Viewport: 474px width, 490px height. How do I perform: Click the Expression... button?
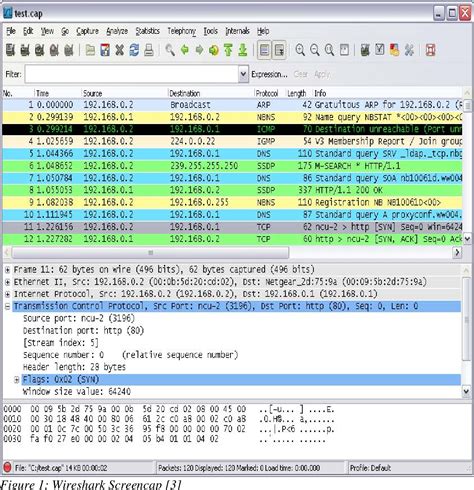coord(269,74)
